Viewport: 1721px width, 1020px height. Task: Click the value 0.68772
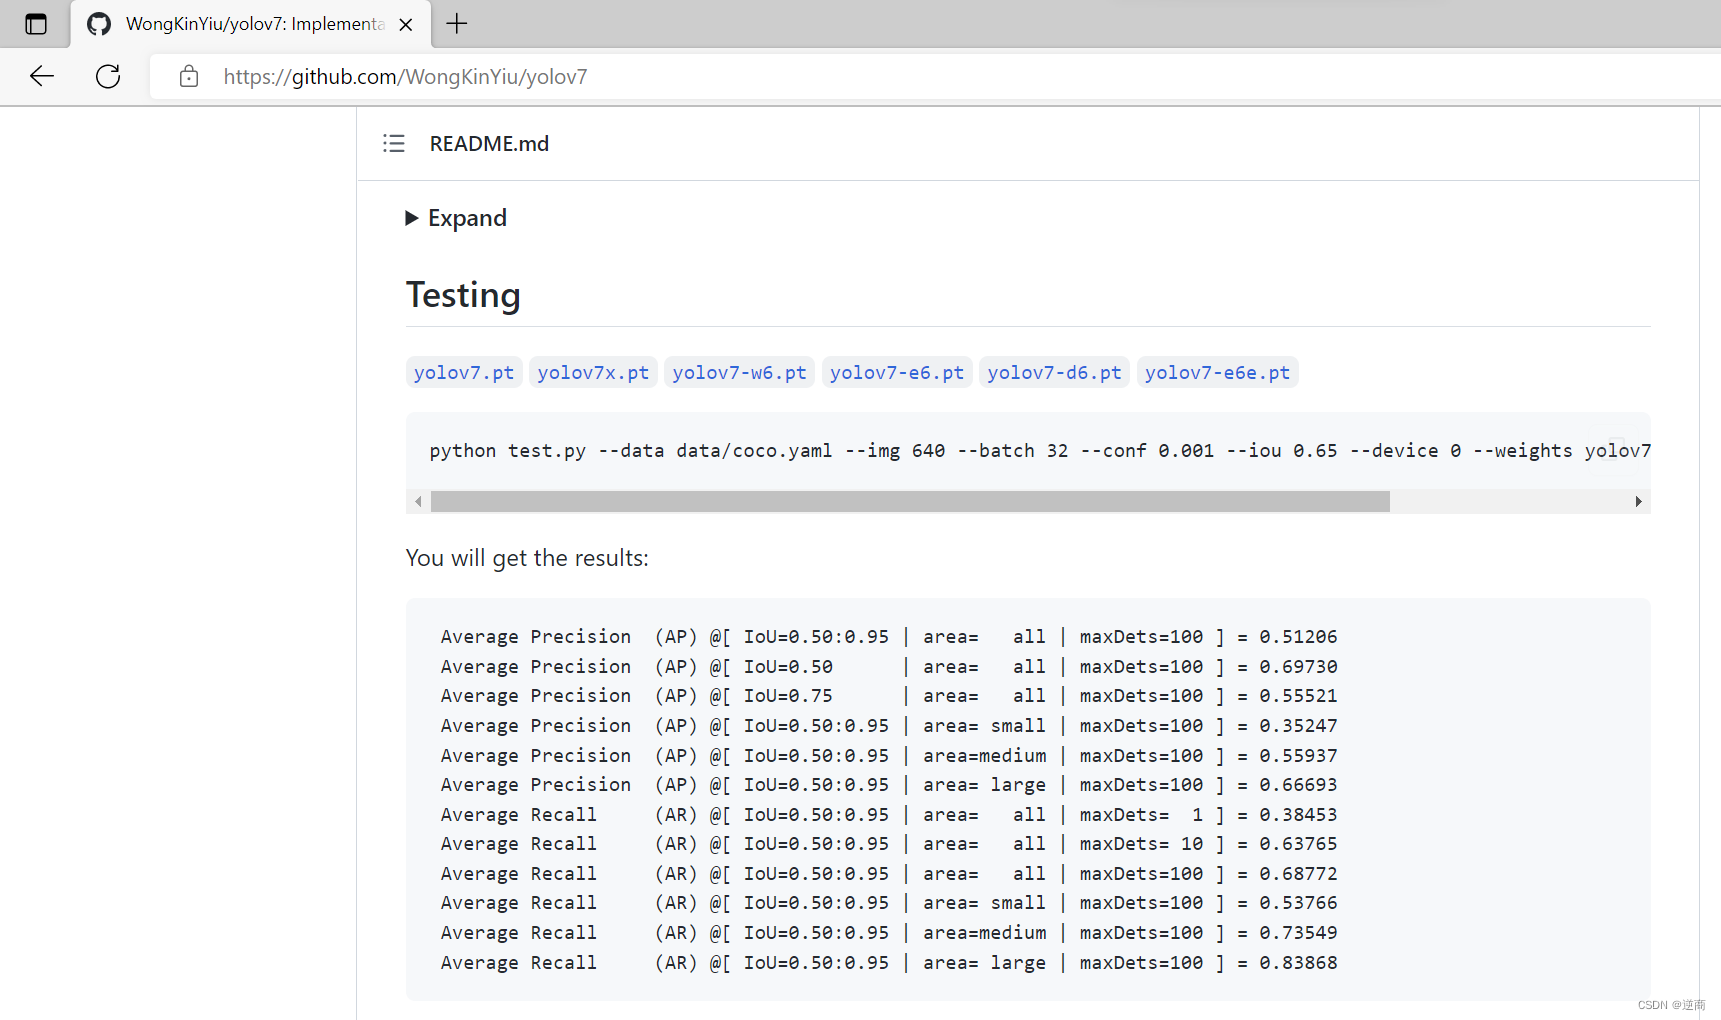1298,874
